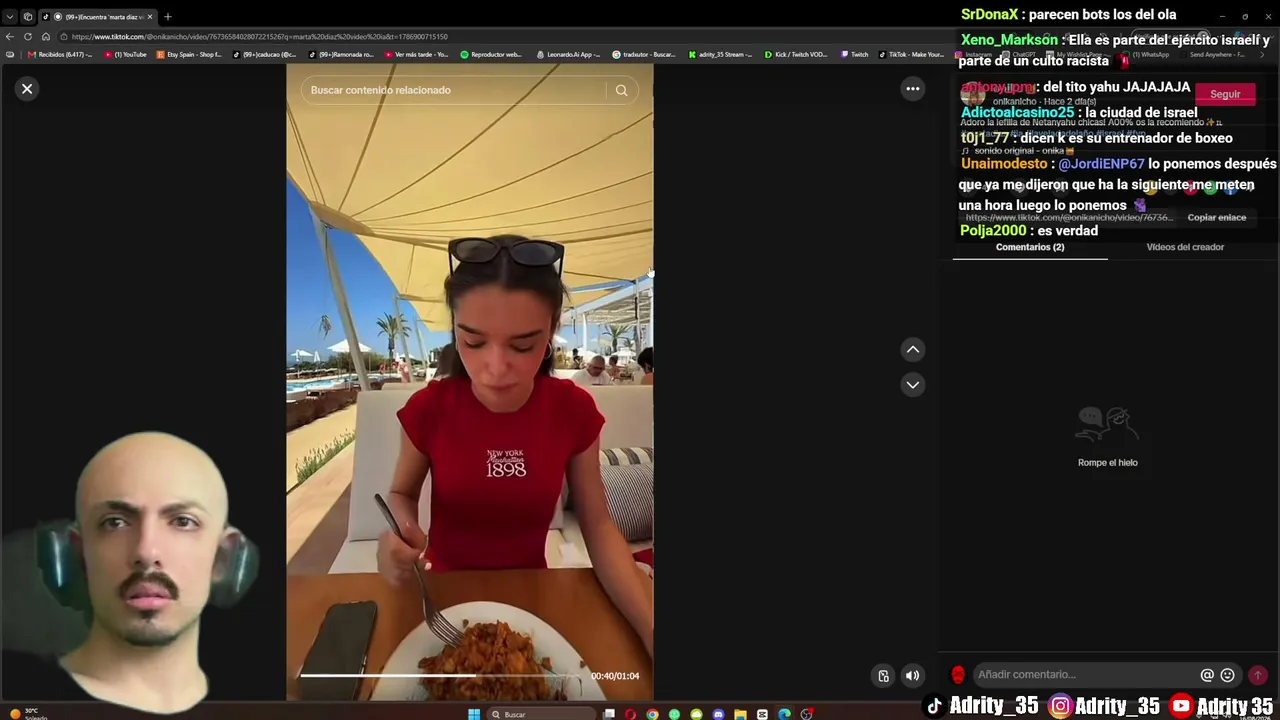Open weather widget showing 30°C
The height and width of the screenshot is (720, 1280).
[x=28, y=714]
